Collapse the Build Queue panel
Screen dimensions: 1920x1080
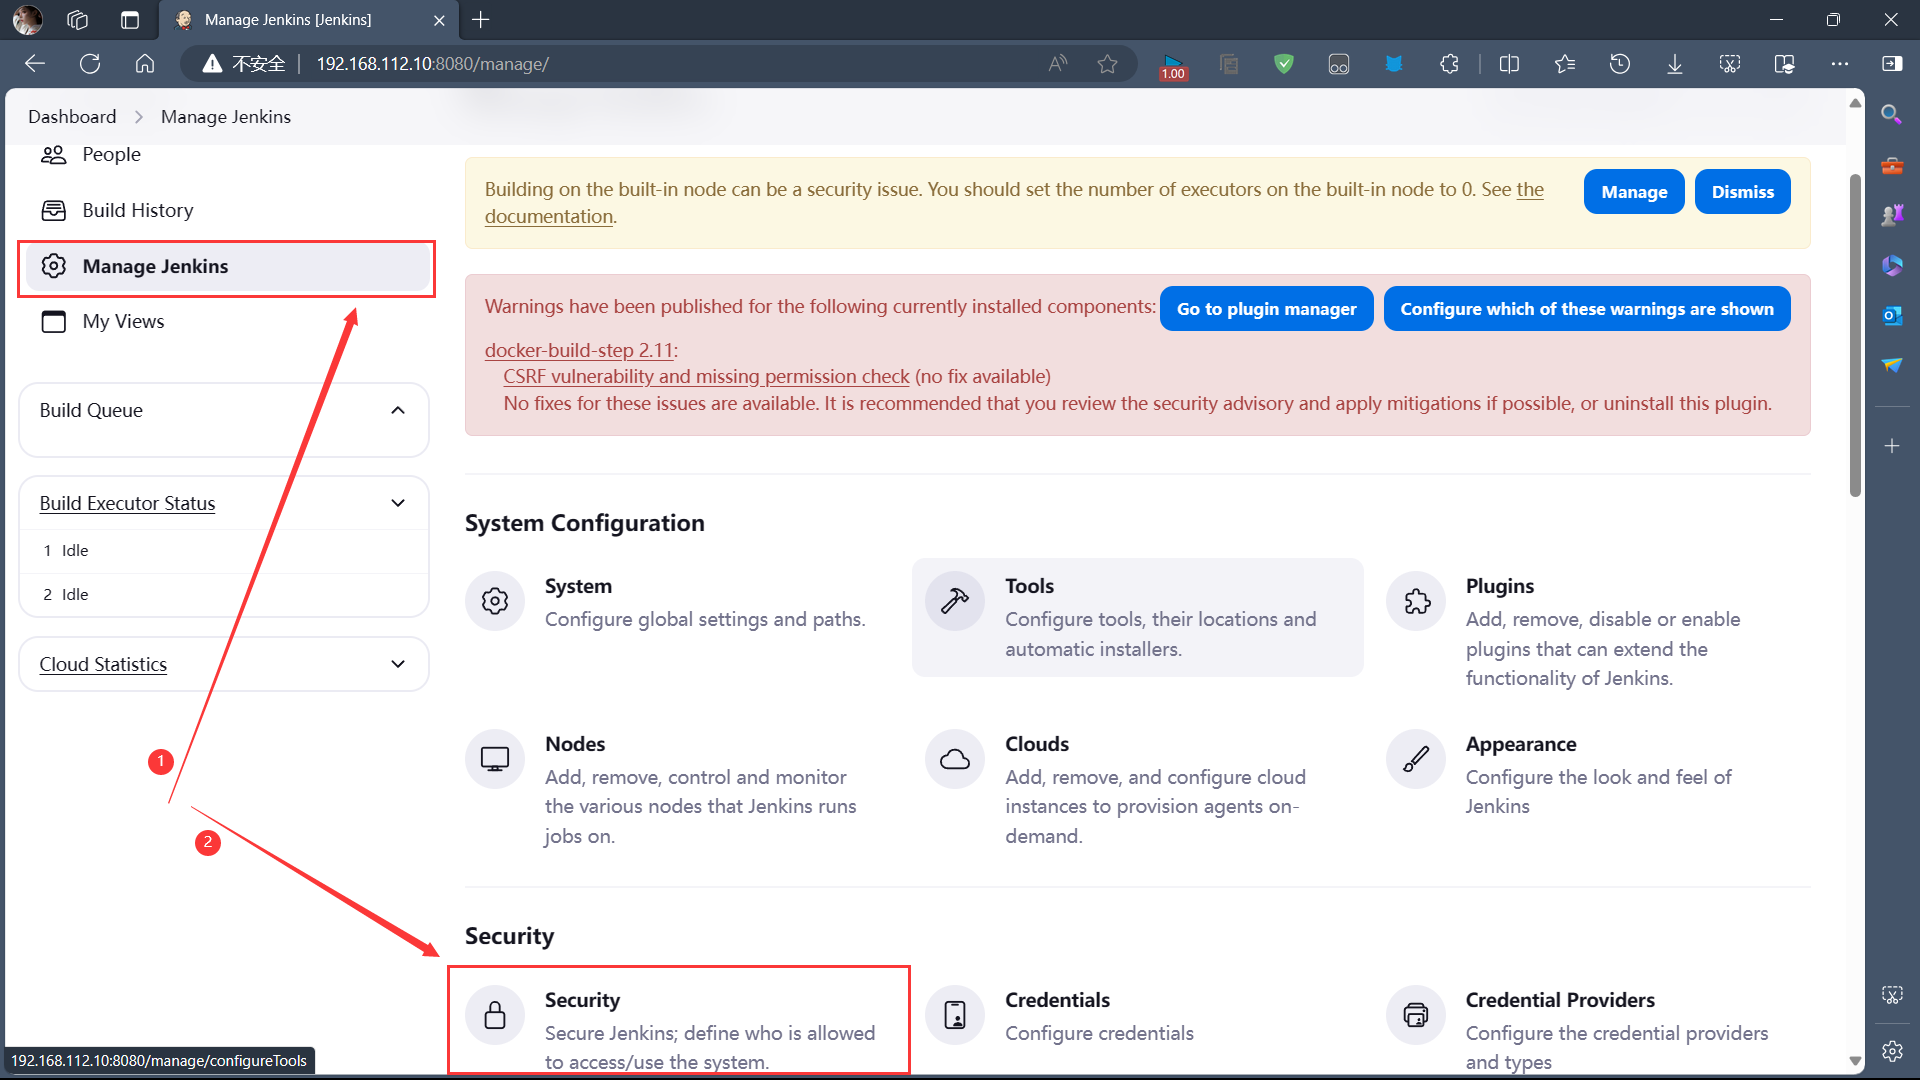pos(398,411)
